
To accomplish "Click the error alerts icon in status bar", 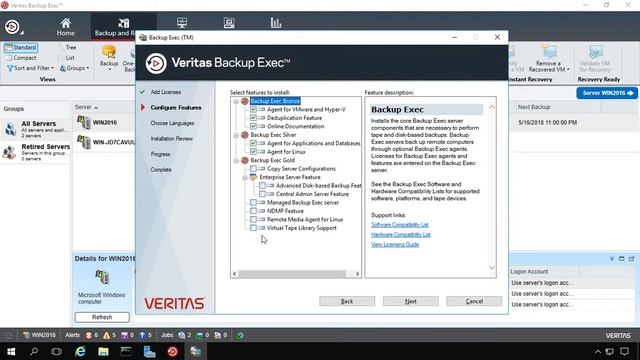I will click(89, 336).
